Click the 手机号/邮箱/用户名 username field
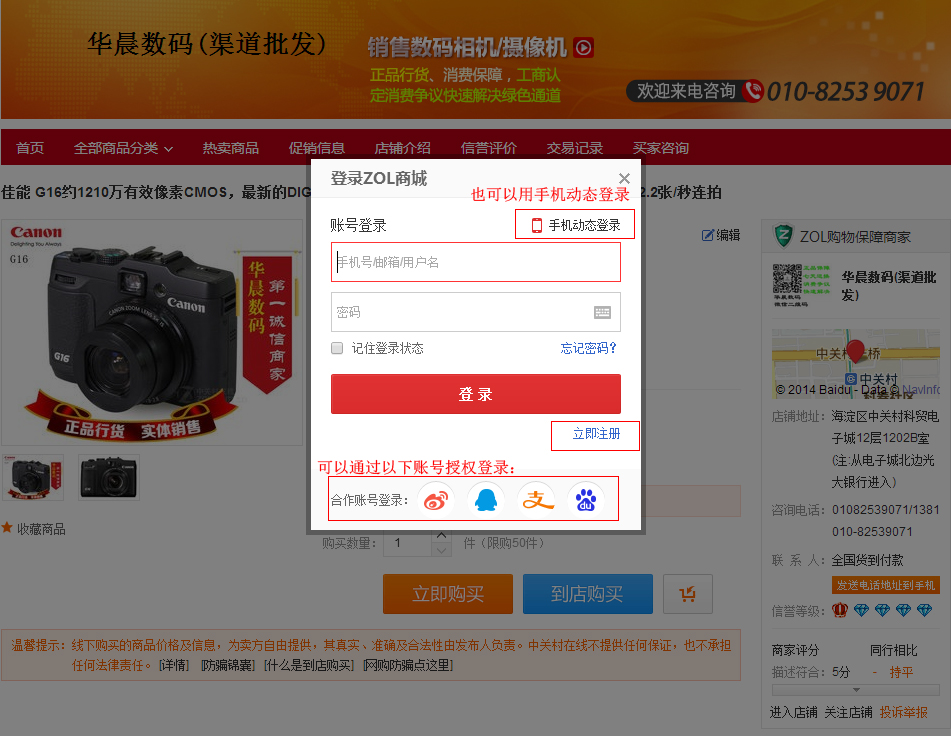The height and width of the screenshot is (736, 951). point(476,262)
